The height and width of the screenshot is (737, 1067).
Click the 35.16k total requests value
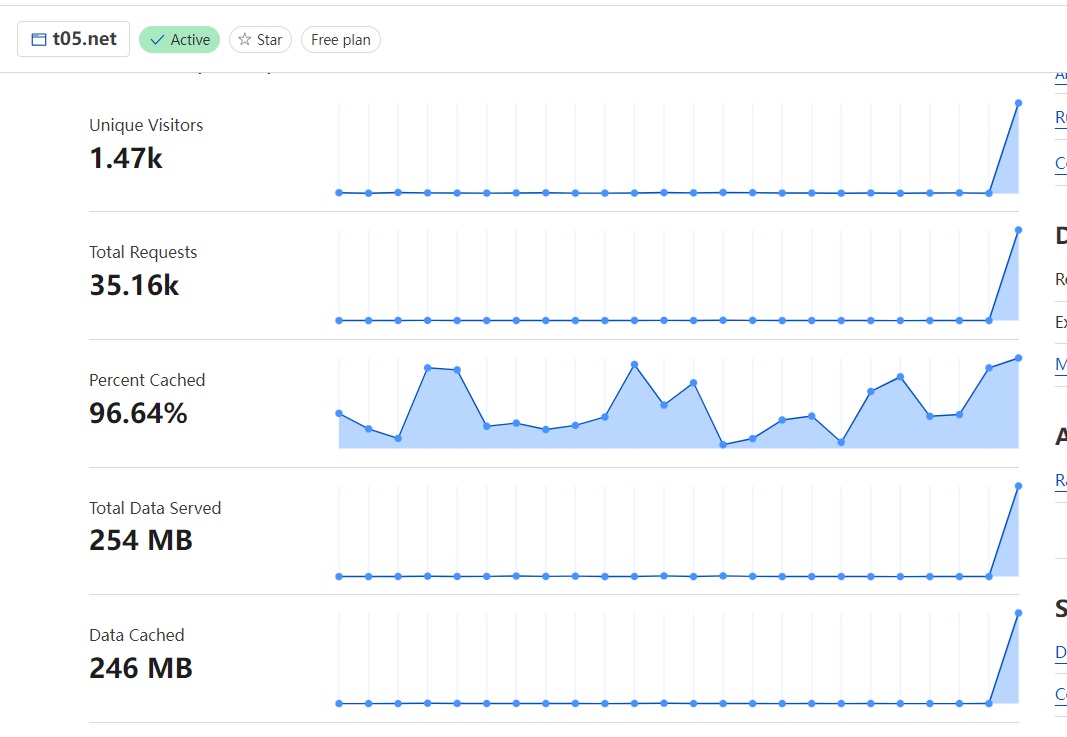(134, 286)
